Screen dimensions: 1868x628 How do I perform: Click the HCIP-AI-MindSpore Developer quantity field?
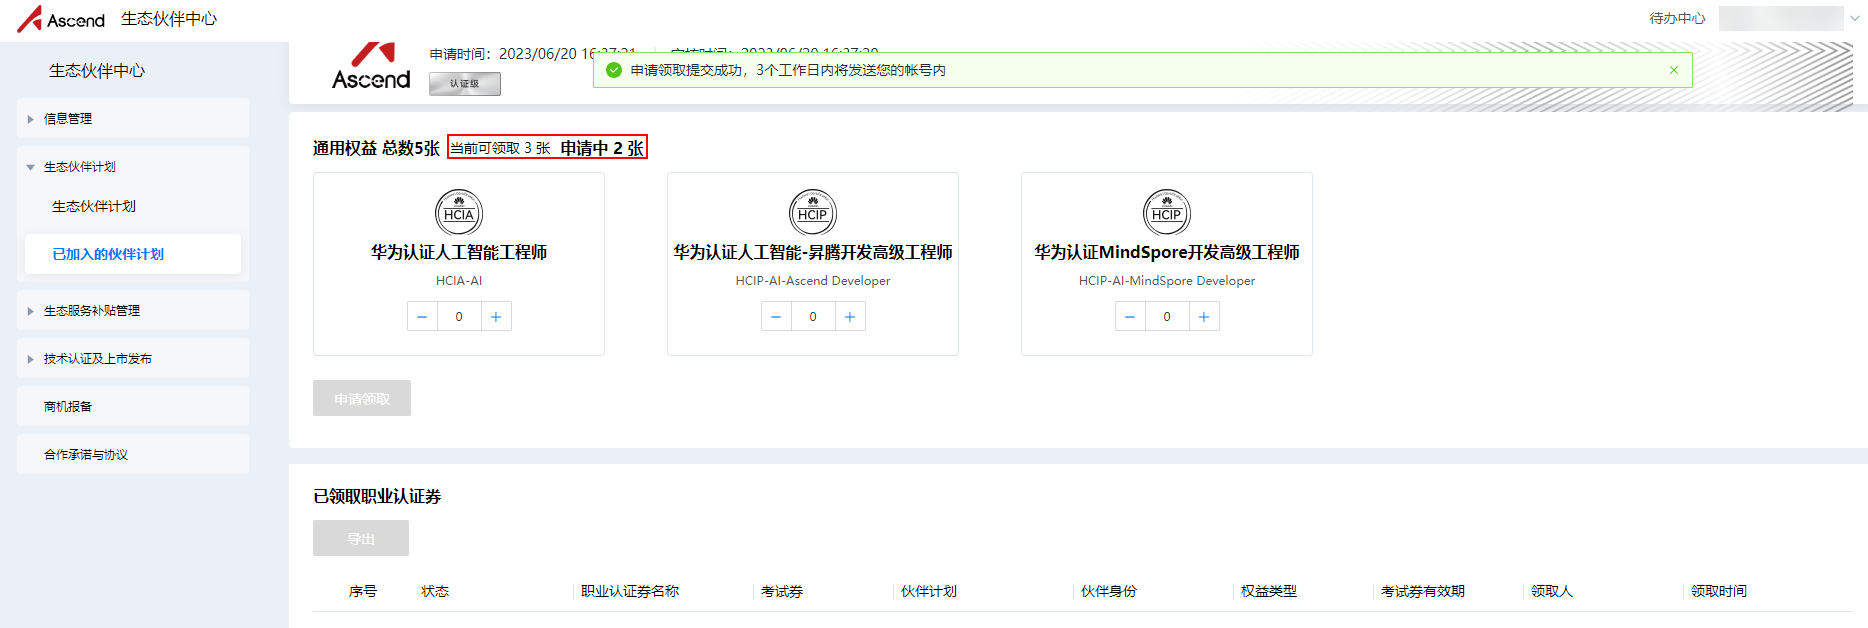pyautogui.click(x=1167, y=317)
